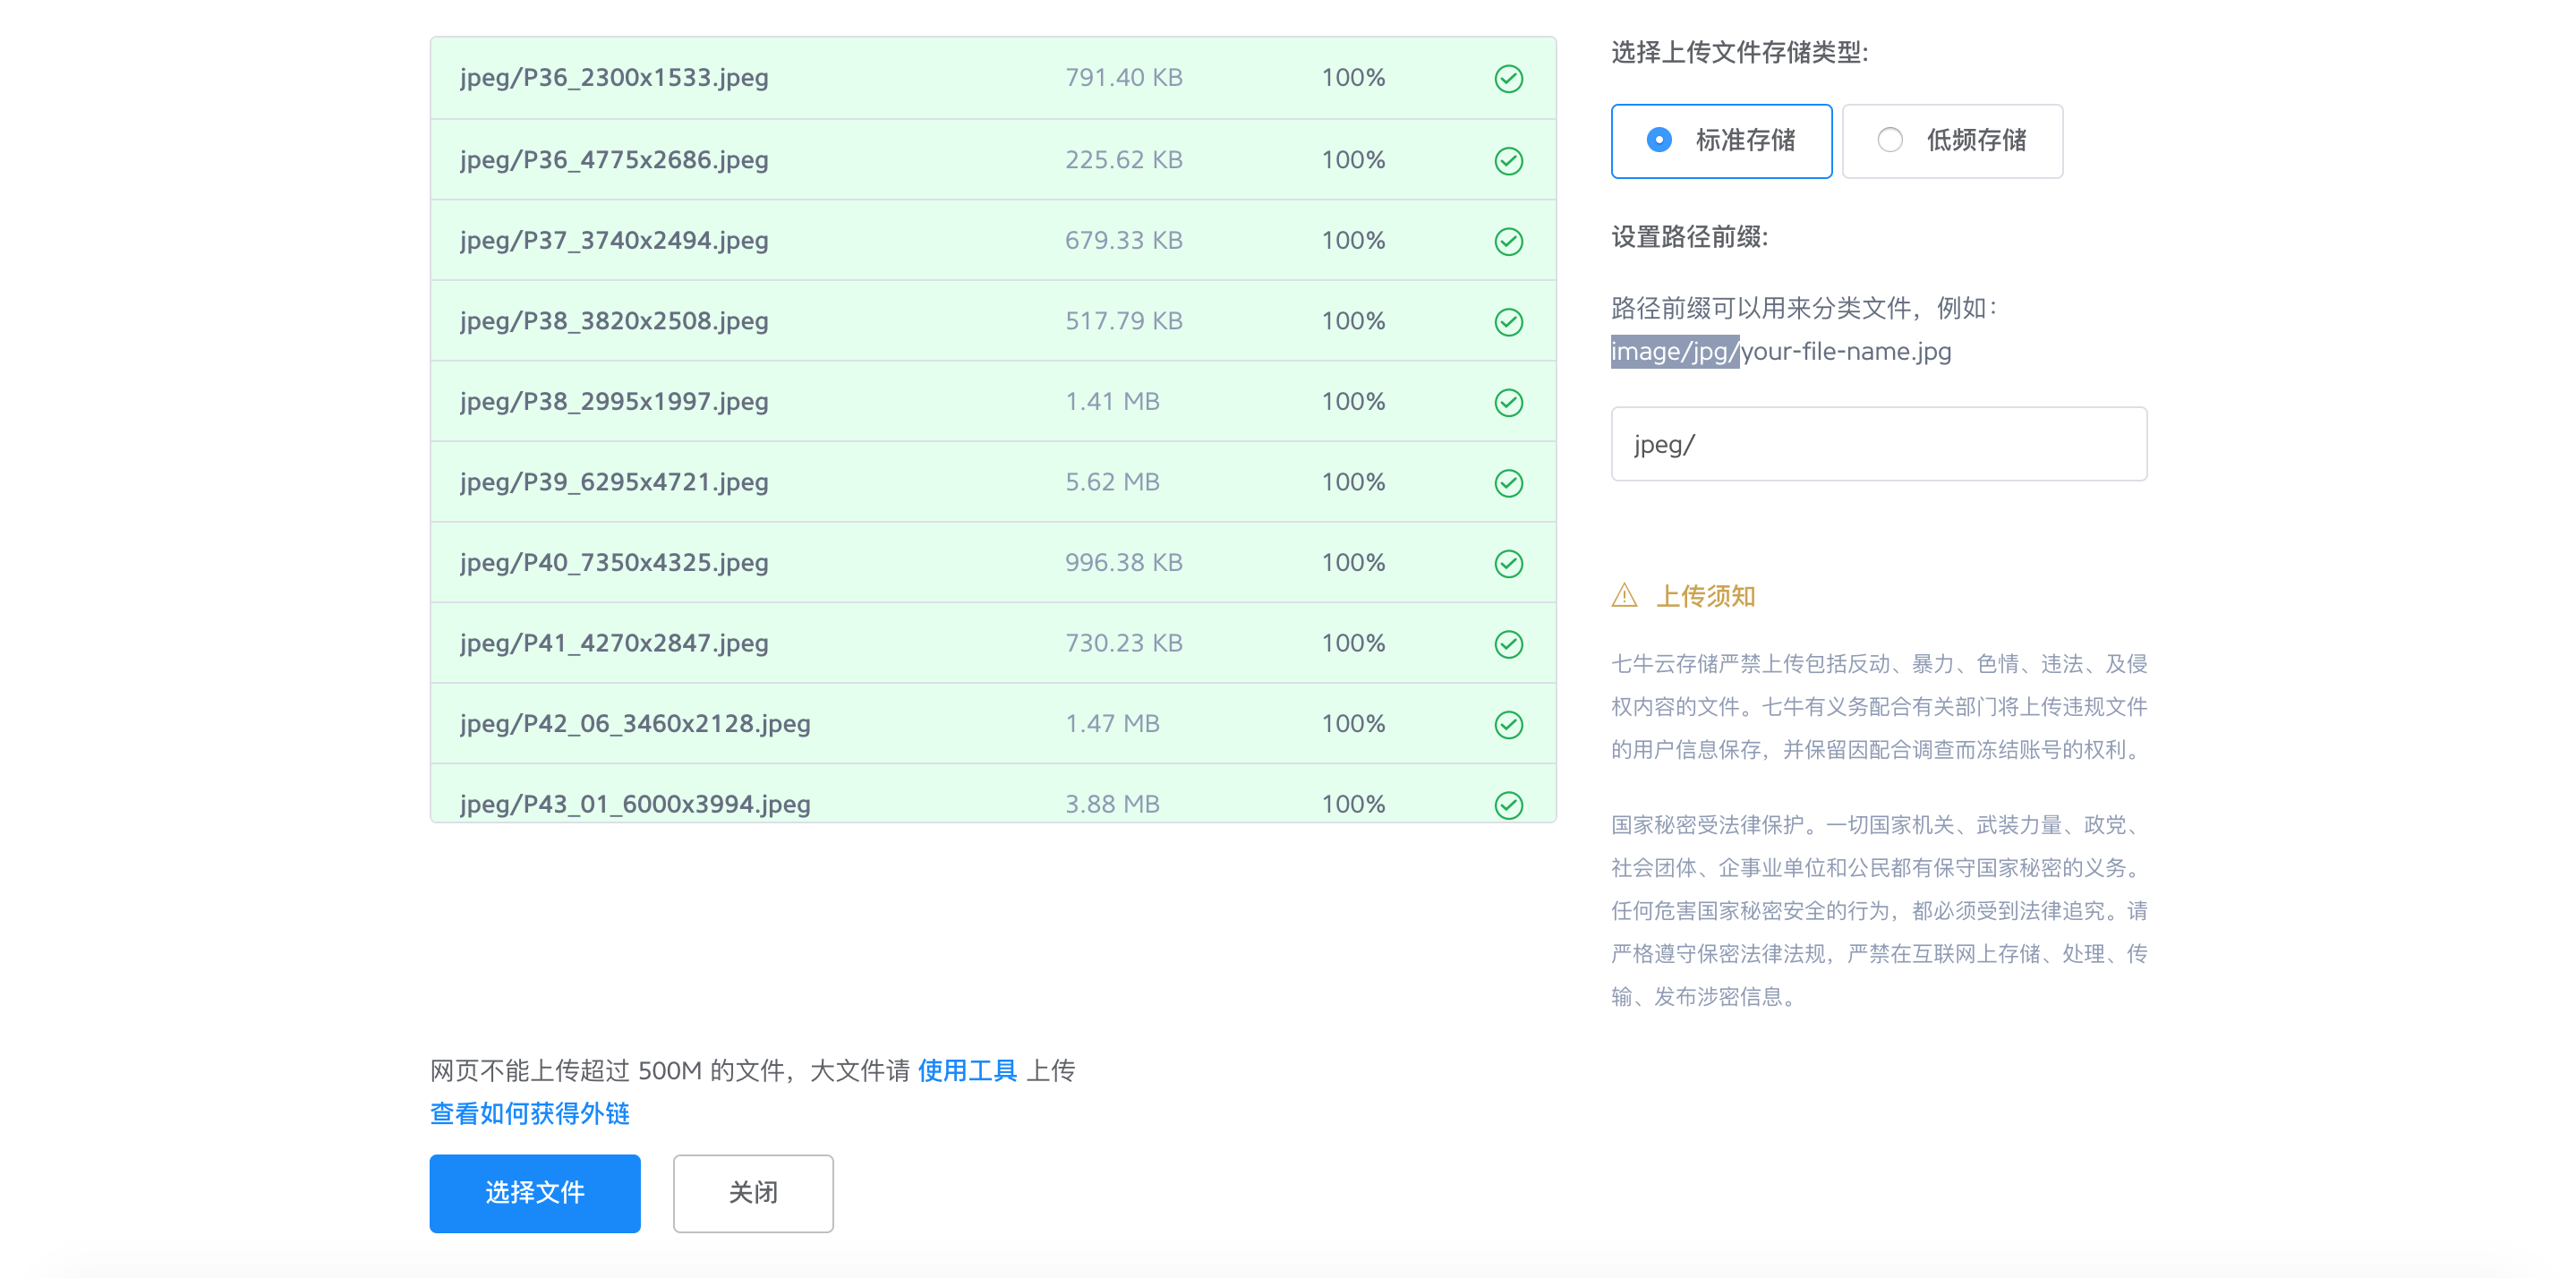Click the 上传须知 heading

coord(1706,597)
